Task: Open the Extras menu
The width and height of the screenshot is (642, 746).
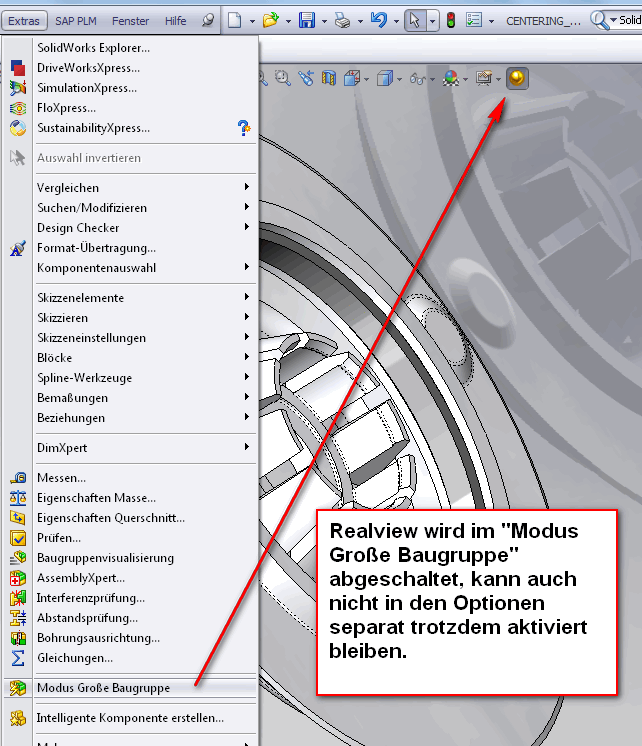Action: coord(24,21)
